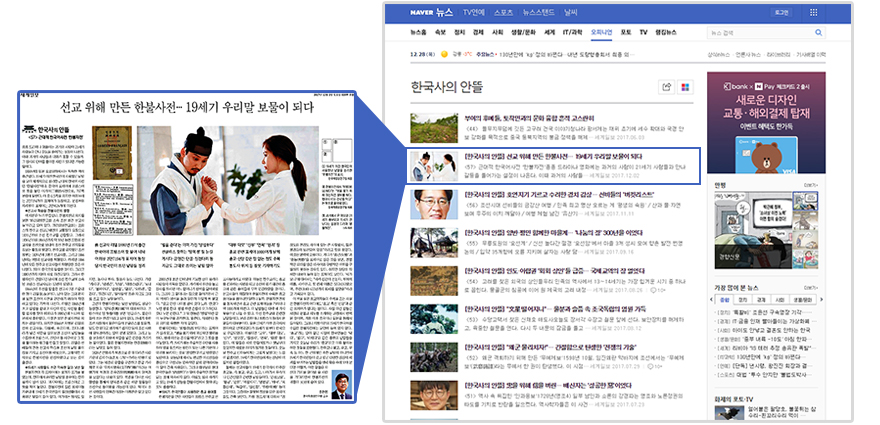Select 사회 tab in 가장 많이 본 뉴스
Image resolution: width=880 pixels, height=425 pixels.
tap(780, 300)
